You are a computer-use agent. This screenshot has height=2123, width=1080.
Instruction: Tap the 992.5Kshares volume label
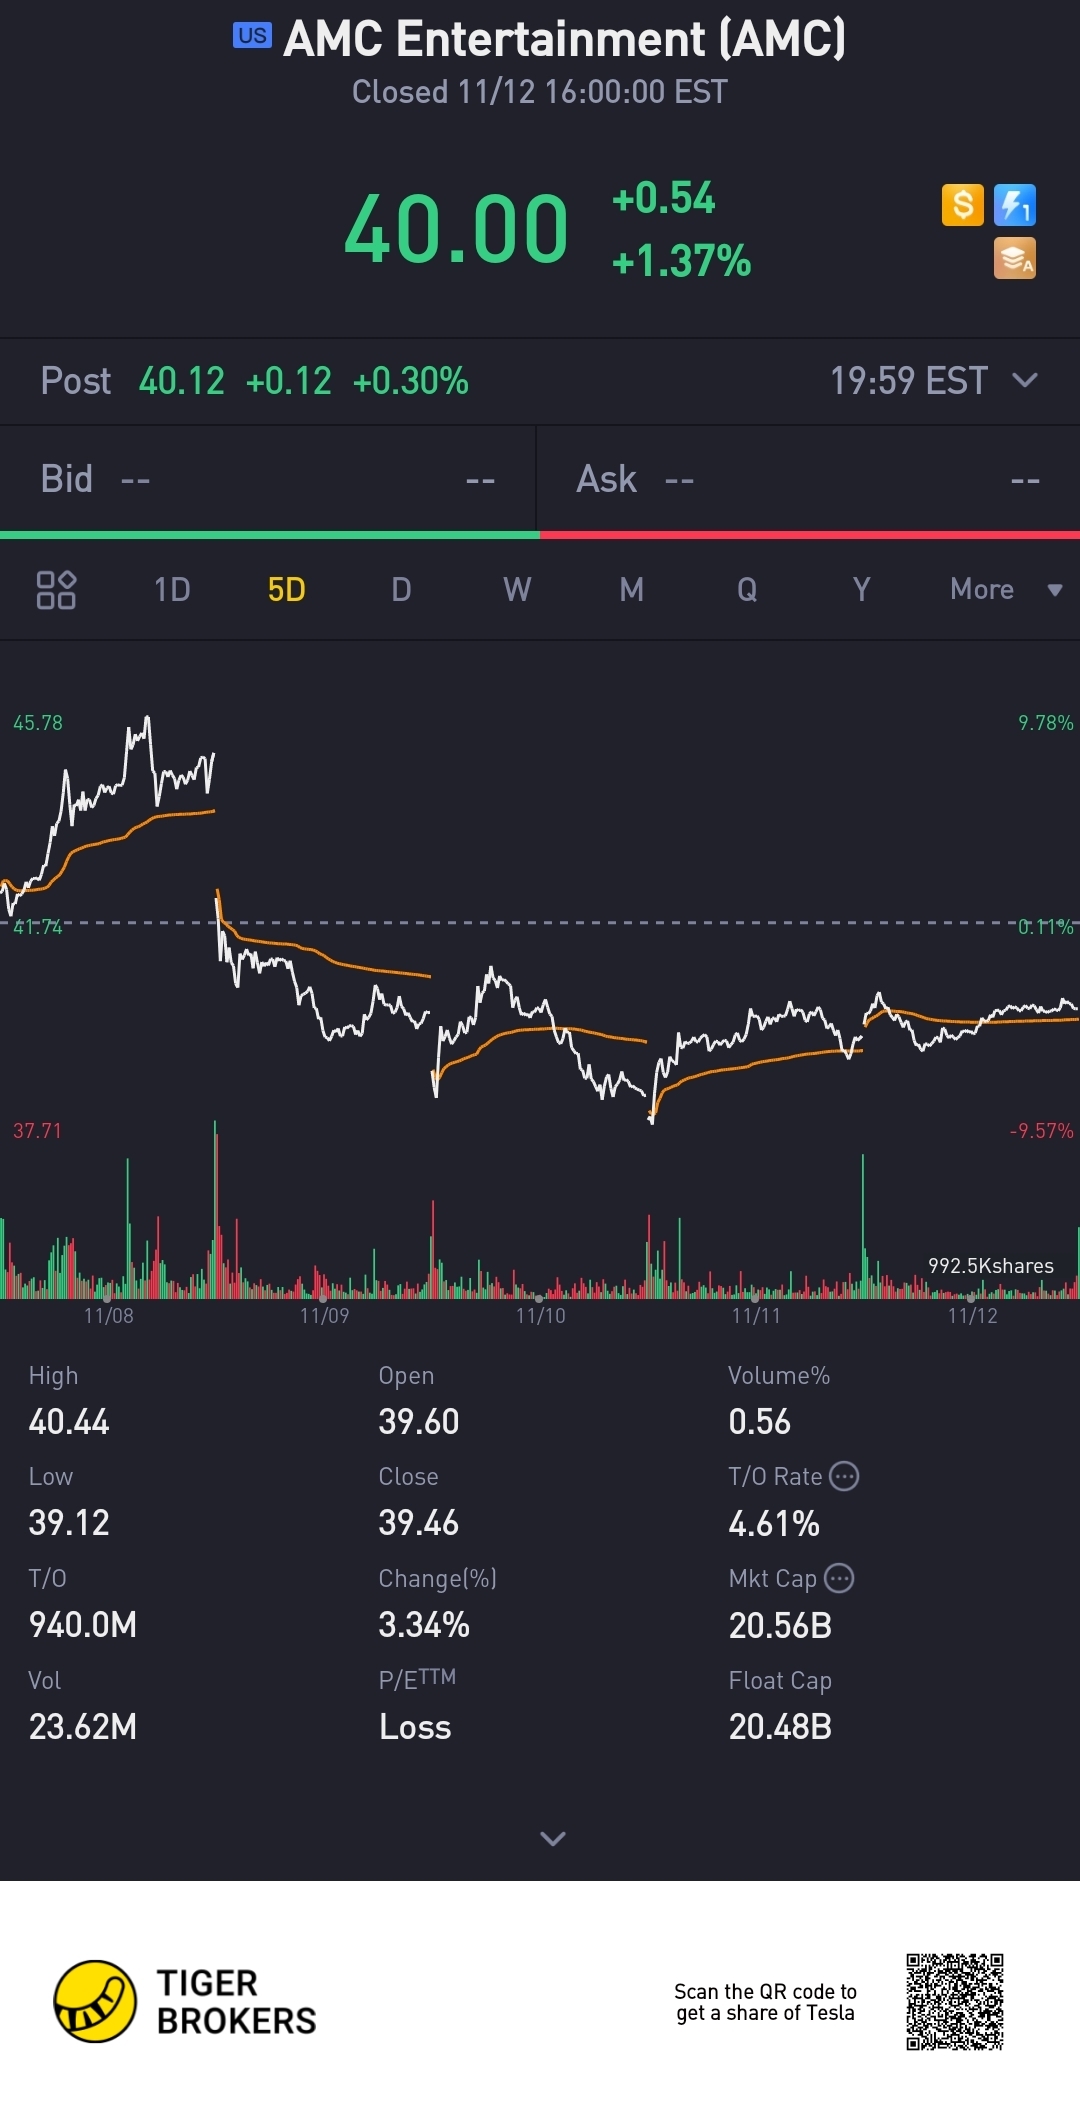[991, 1266]
